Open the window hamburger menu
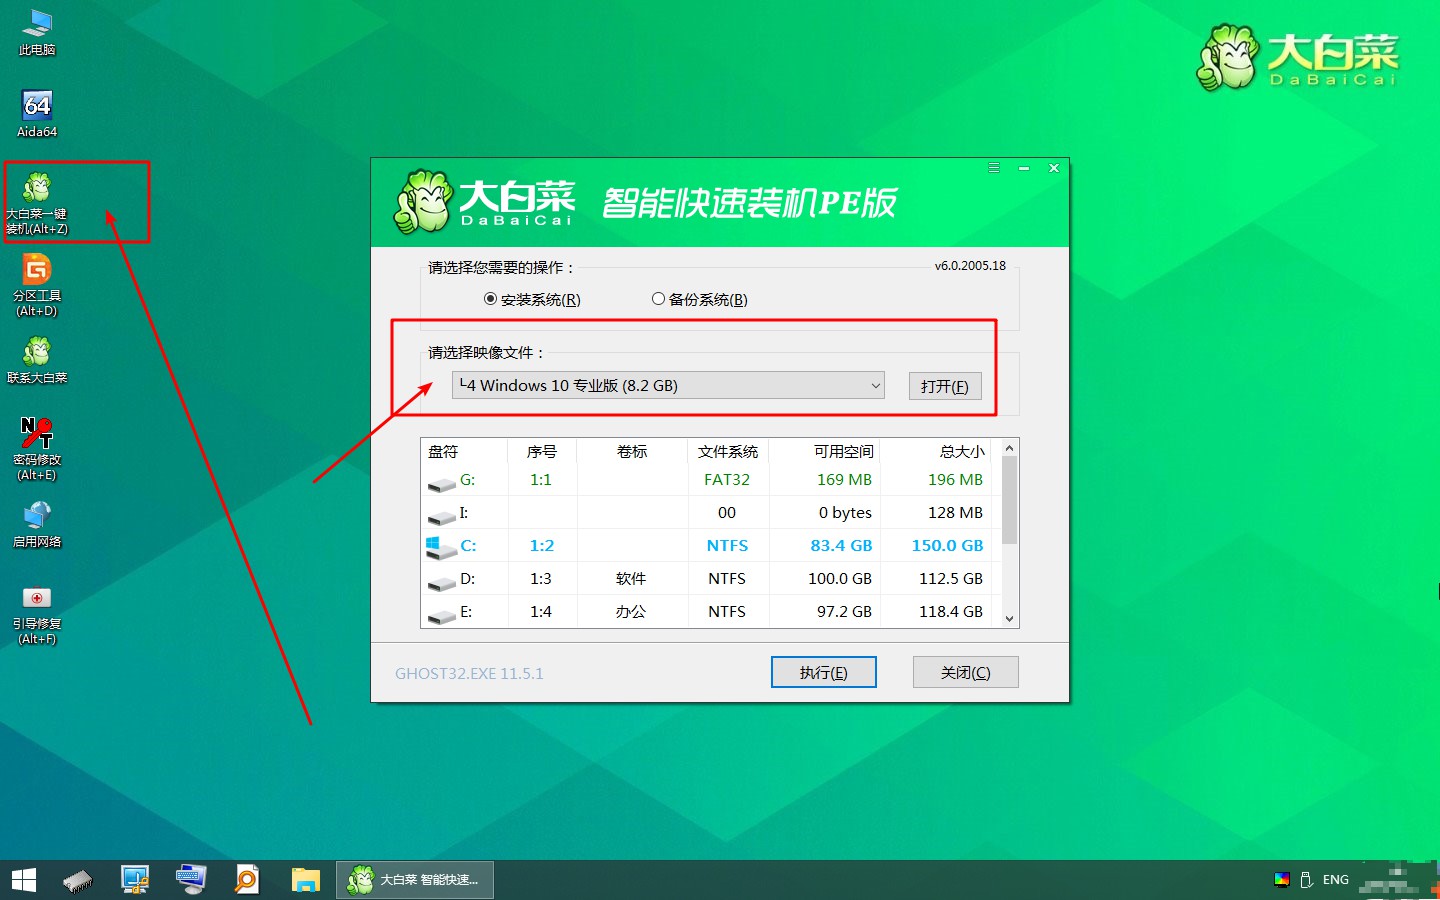1440x900 pixels. [x=994, y=168]
